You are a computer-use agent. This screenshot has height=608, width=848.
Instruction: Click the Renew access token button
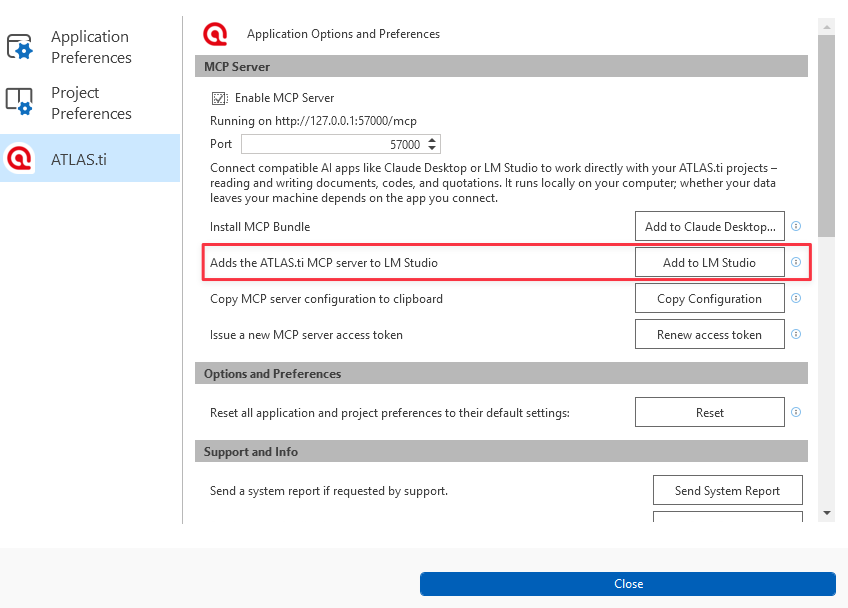[x=710, y=334]
